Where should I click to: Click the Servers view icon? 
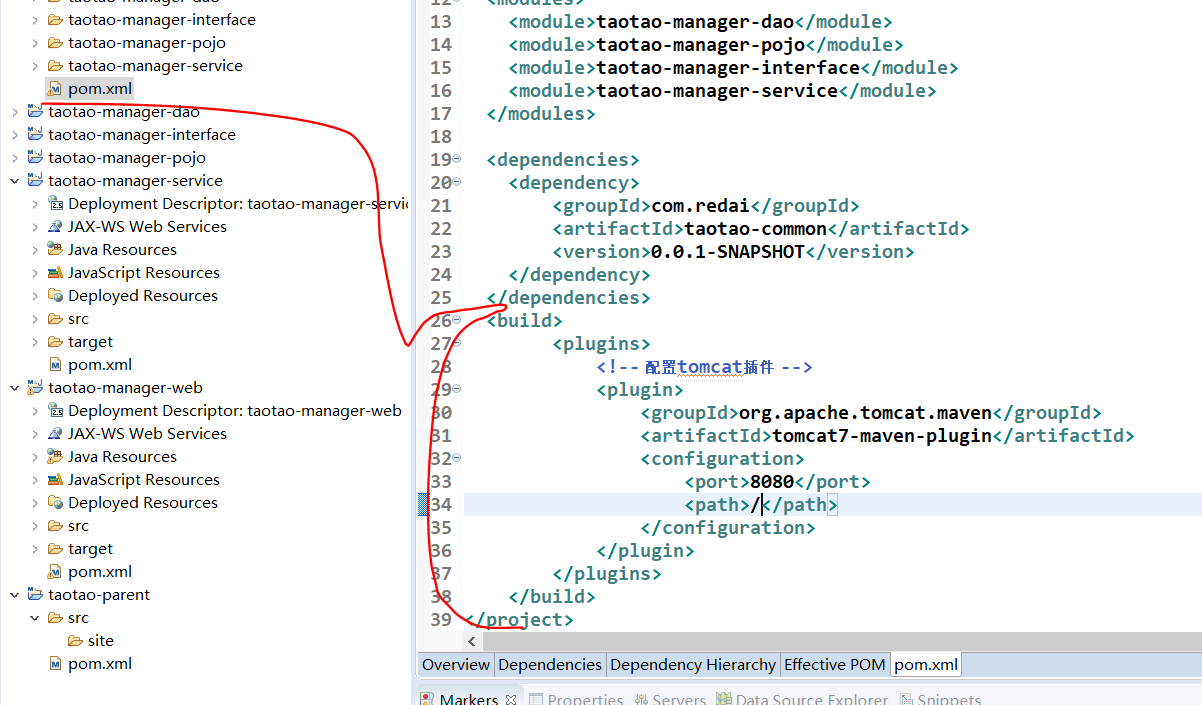[641, 699]
